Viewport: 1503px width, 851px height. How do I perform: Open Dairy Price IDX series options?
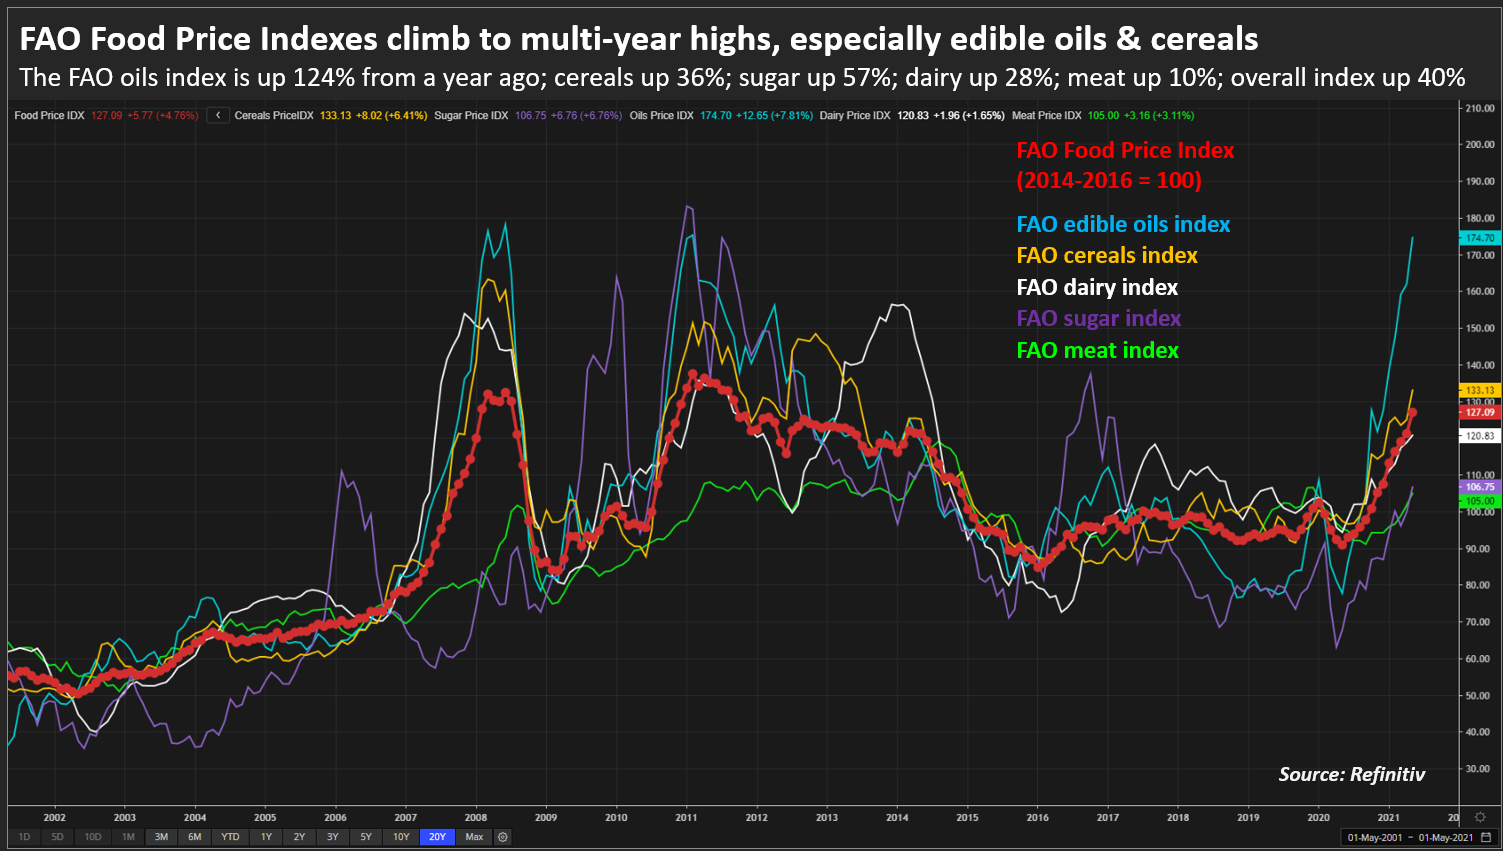(x=854, y=116)
